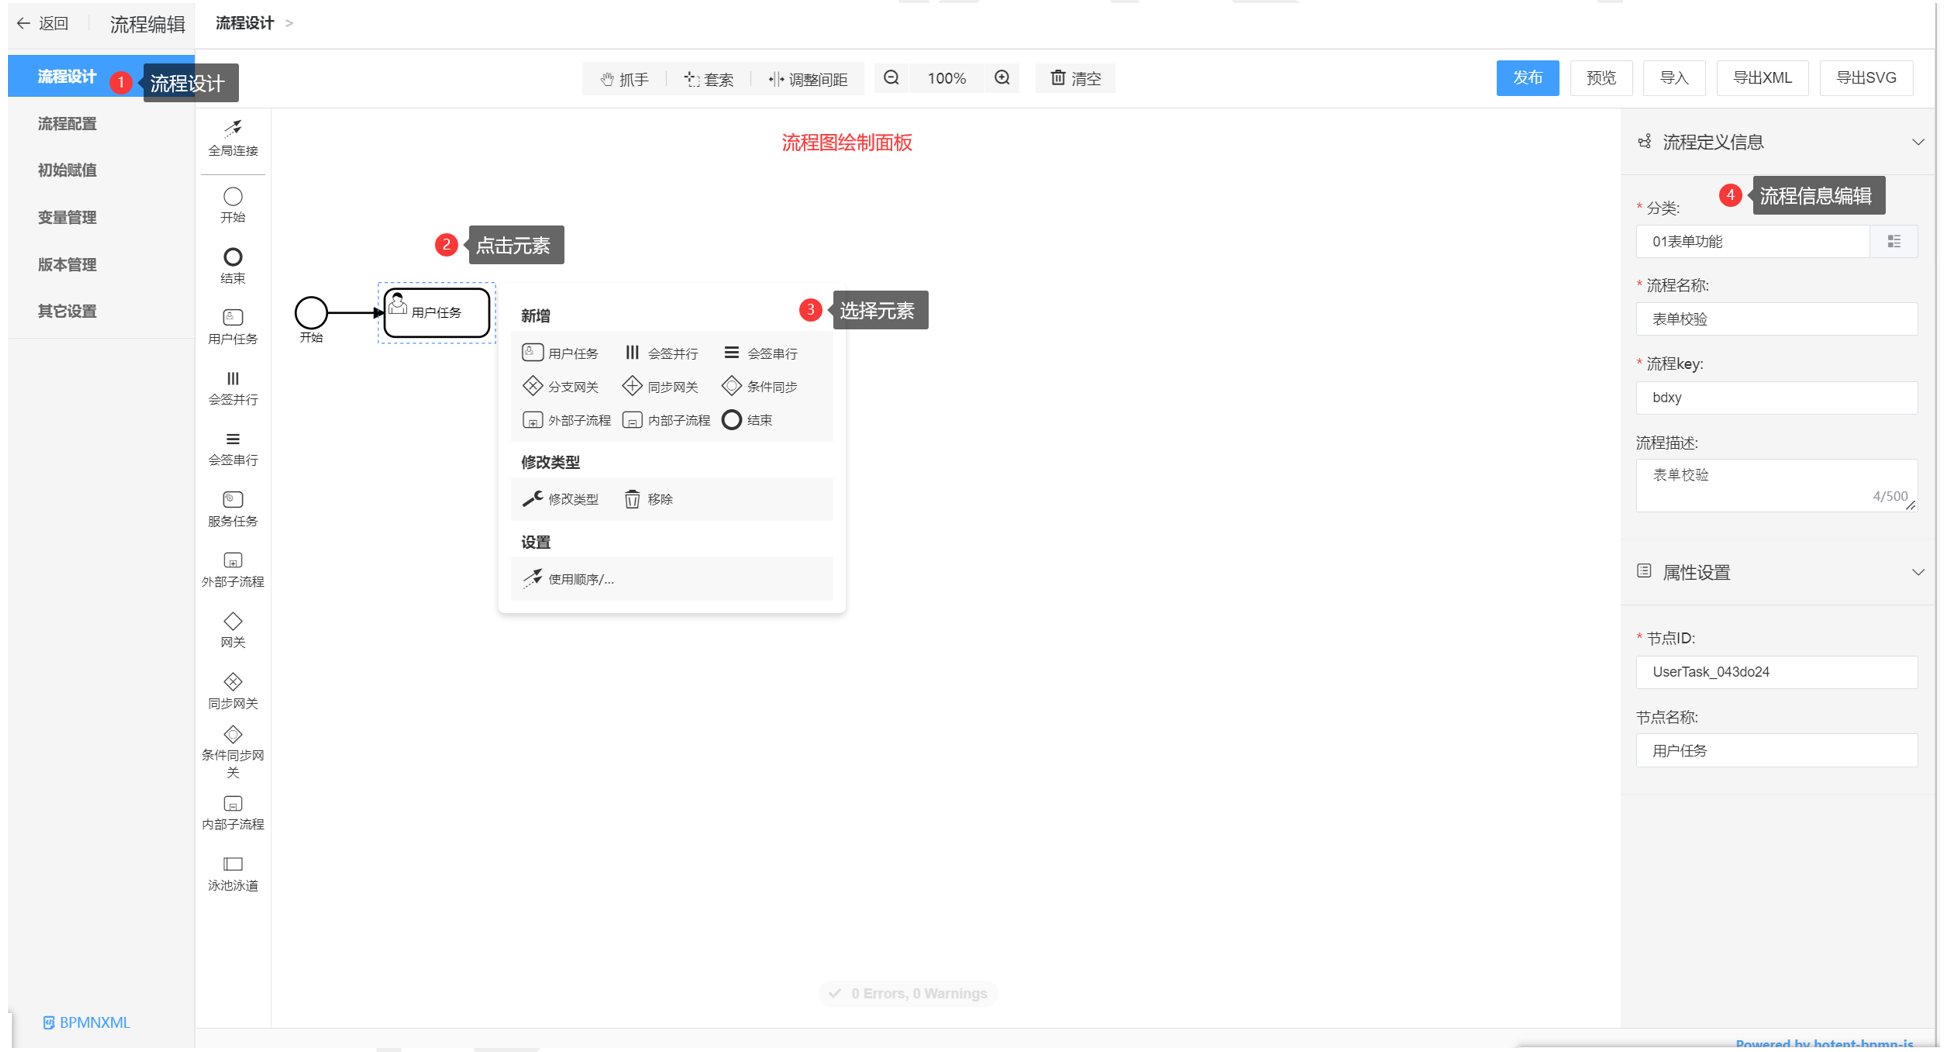Select the 开始 start node on canvas

[x=311, y=313]
